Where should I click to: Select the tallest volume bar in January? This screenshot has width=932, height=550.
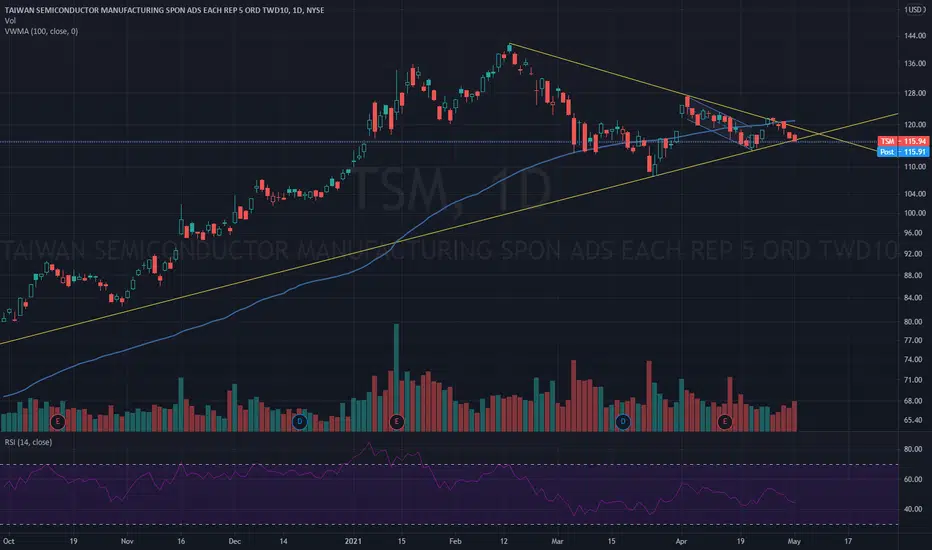(x=396, y=378)
